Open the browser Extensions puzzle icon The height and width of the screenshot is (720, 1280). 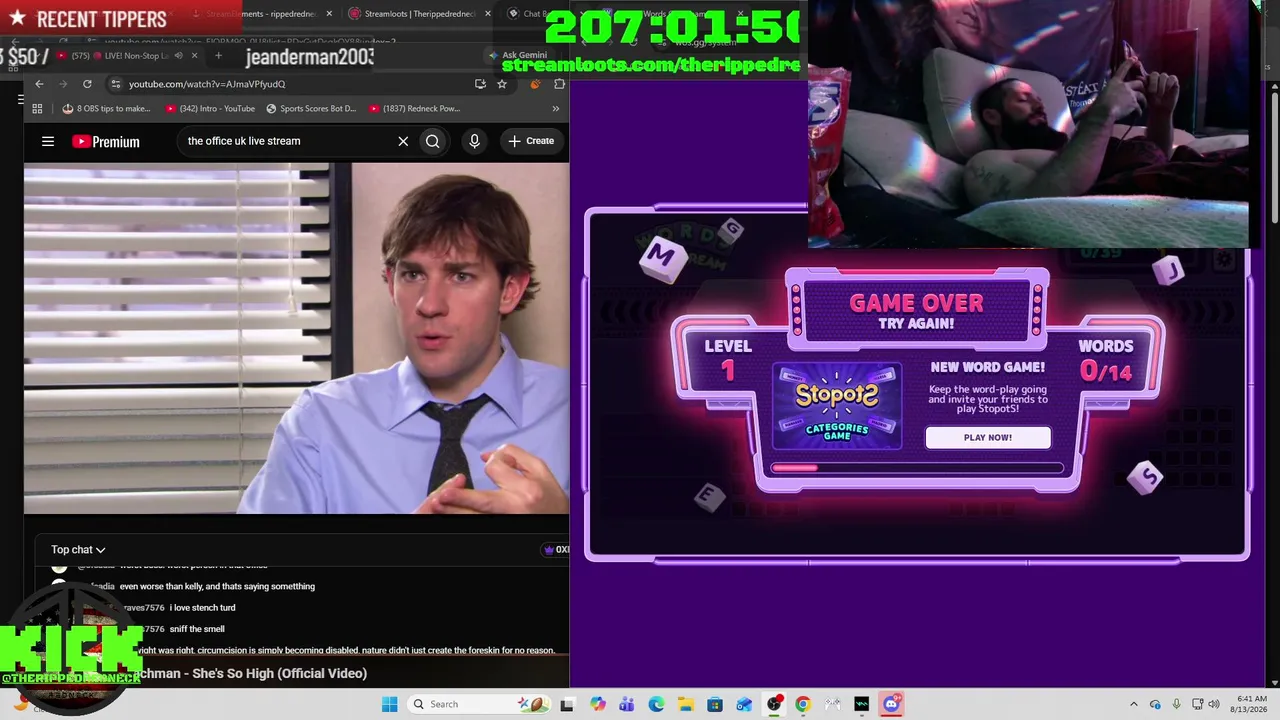559,84
